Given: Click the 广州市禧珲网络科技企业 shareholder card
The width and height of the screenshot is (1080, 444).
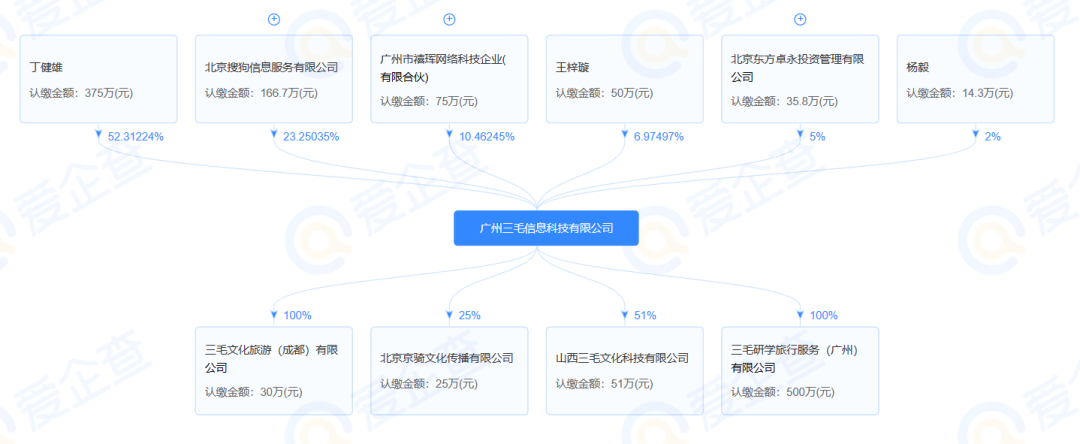Looking at the screenshot, I should pyautogui.click(x=449, y=79).
